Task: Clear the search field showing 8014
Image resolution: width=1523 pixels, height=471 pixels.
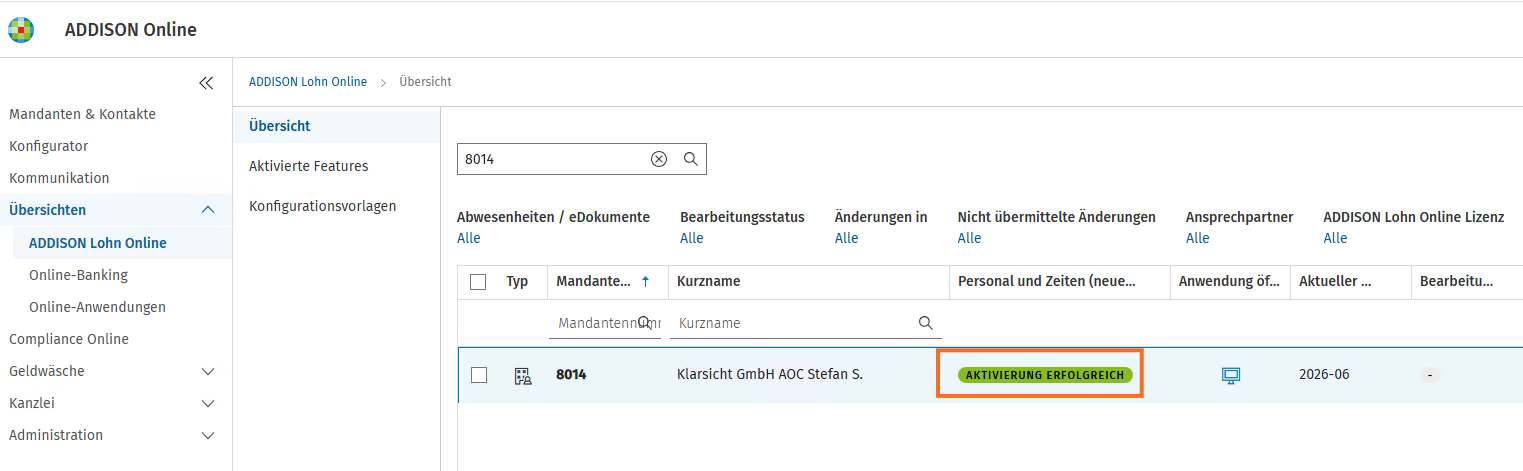Action: click(x=658, y=159)
